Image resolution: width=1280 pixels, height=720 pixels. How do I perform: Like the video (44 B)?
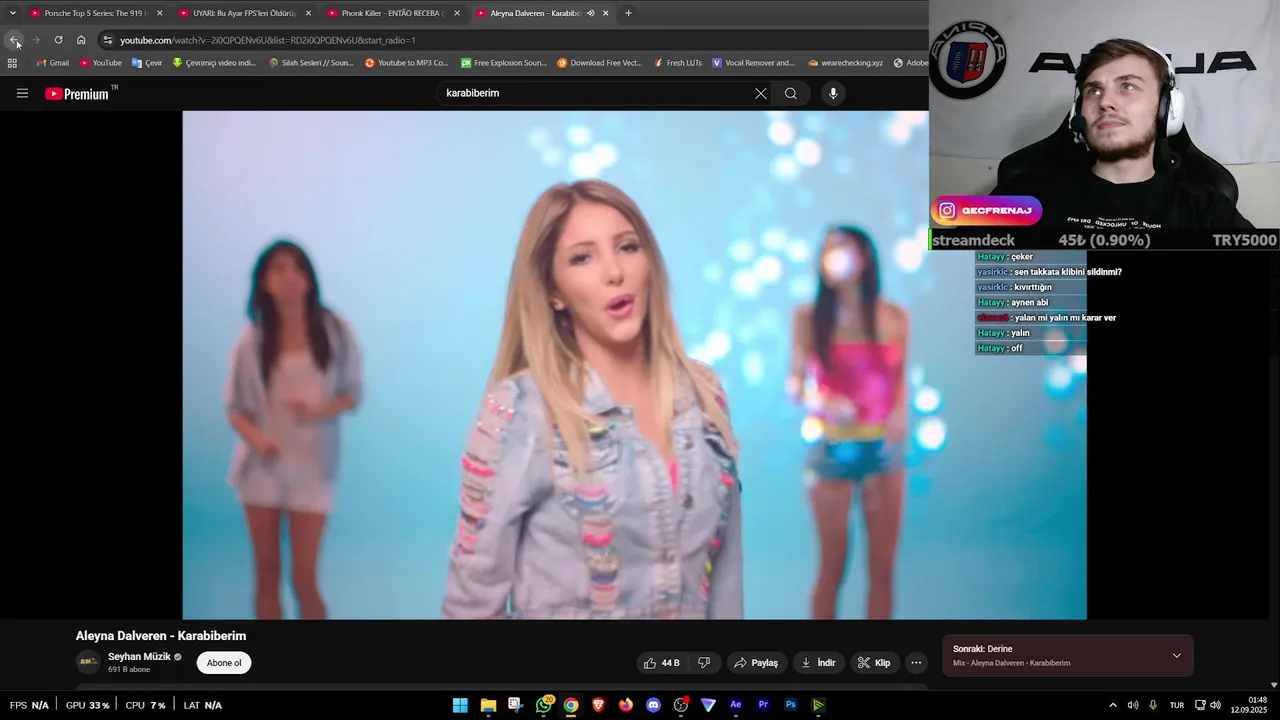(662, 663)
